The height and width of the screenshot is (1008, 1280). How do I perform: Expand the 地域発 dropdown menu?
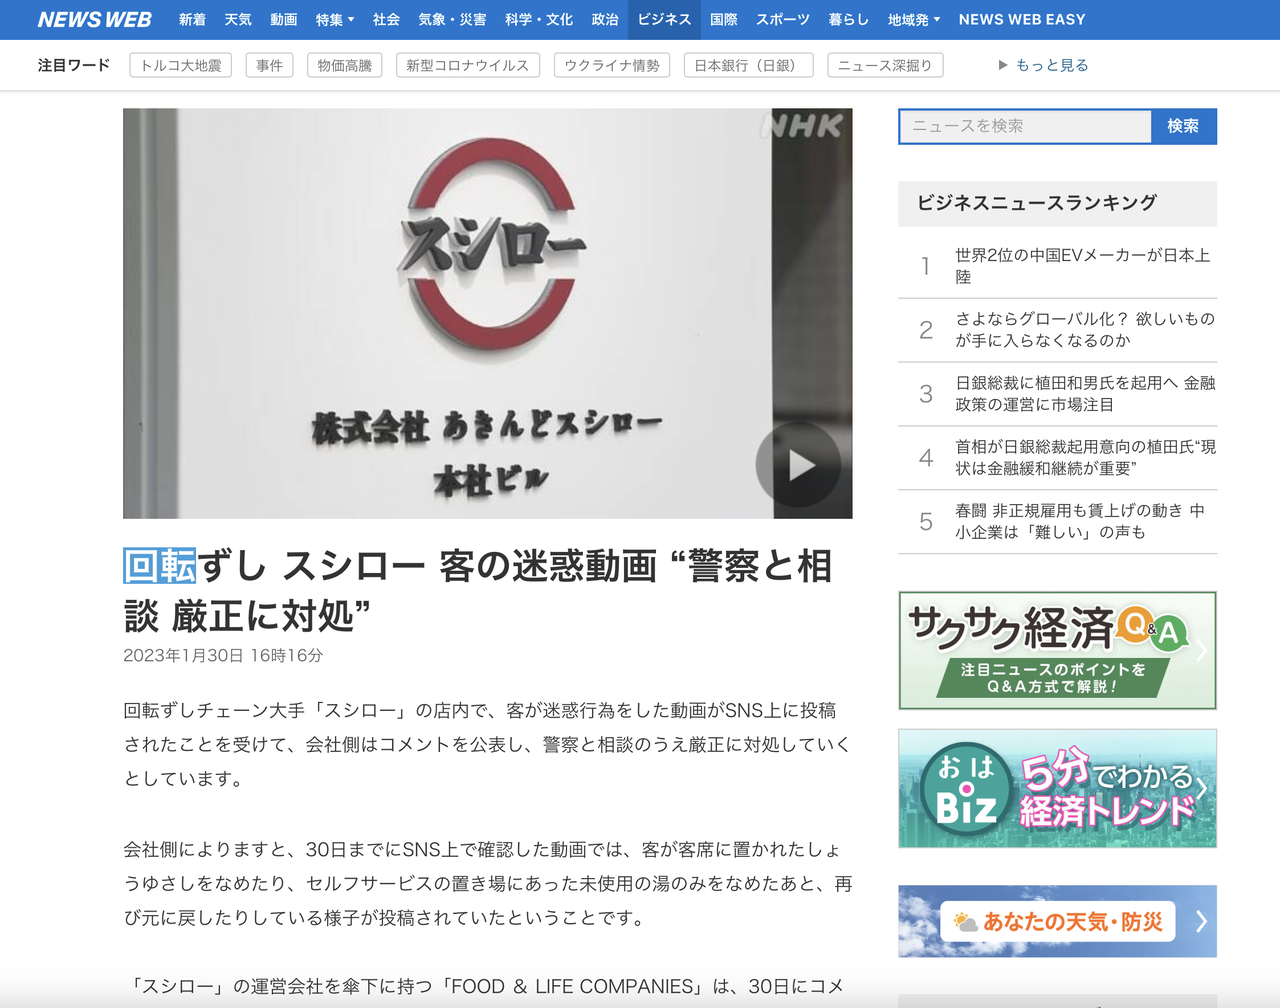(914, 20)
